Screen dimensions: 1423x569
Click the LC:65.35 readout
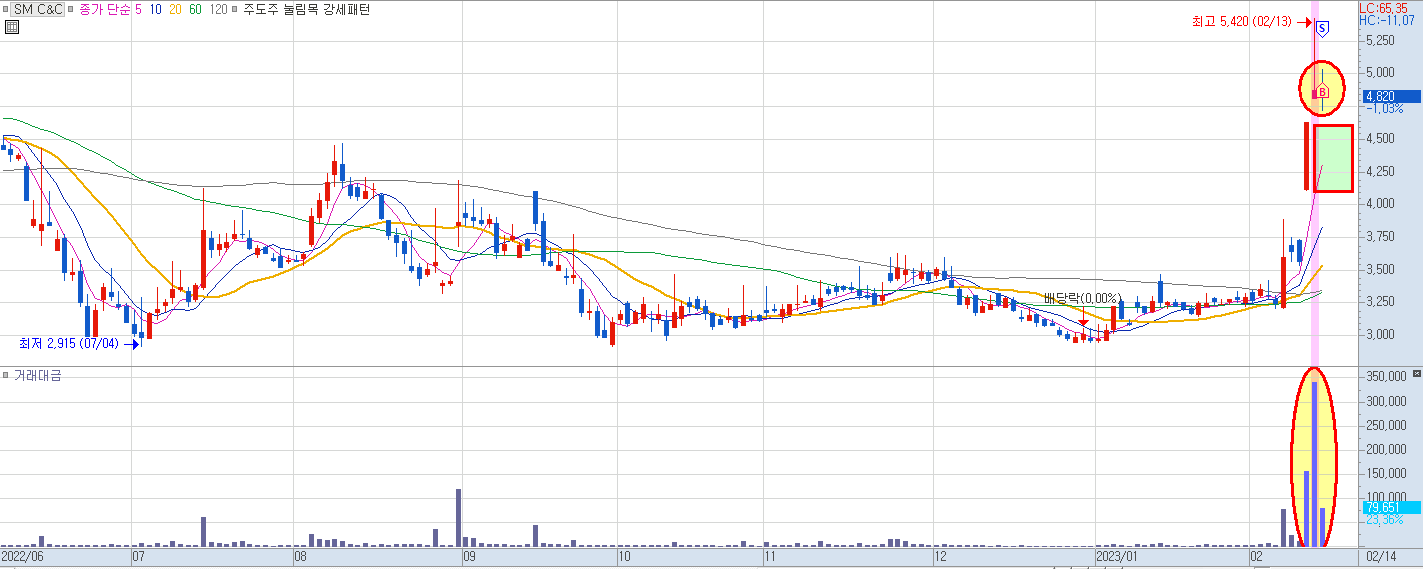click(1384, 8)
